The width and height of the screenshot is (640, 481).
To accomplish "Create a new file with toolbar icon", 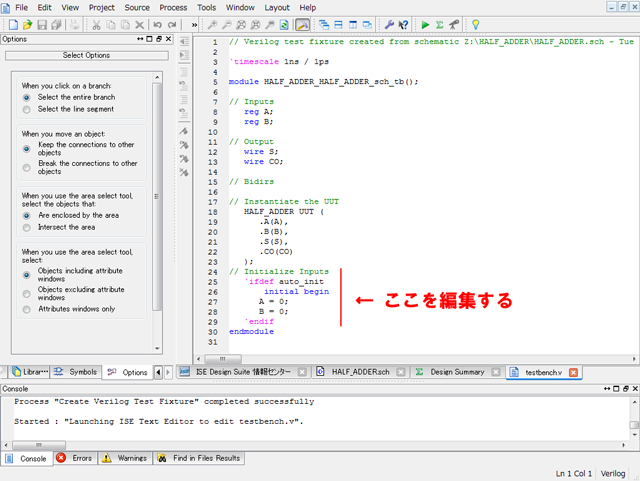I will 13,25.
